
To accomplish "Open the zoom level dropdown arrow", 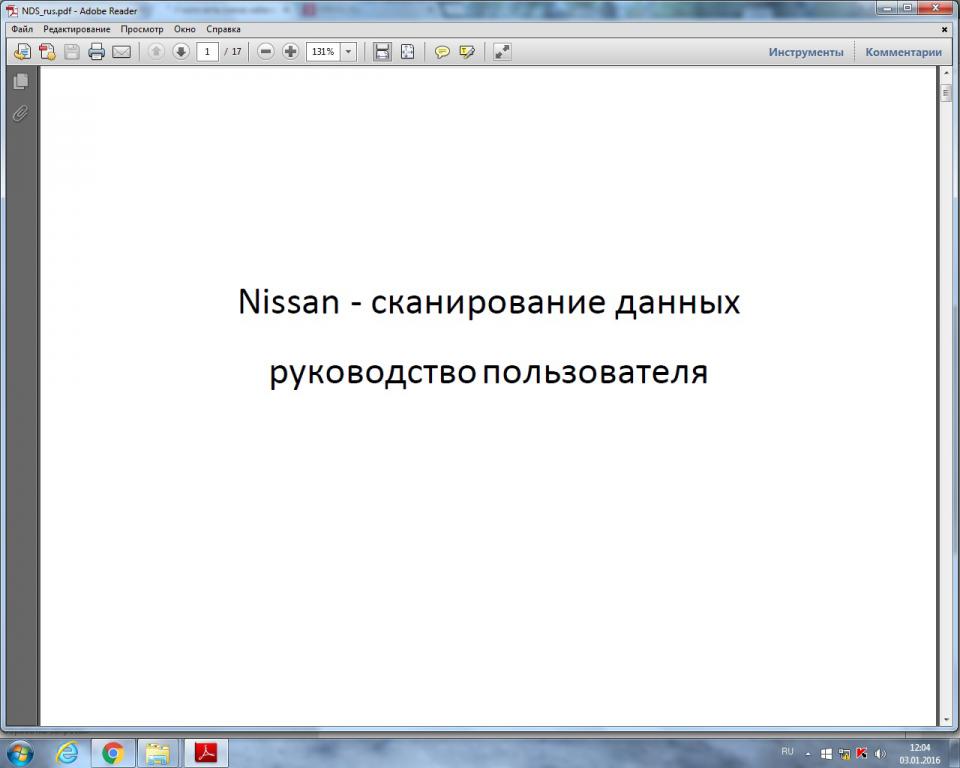I will tap(348, 51).
